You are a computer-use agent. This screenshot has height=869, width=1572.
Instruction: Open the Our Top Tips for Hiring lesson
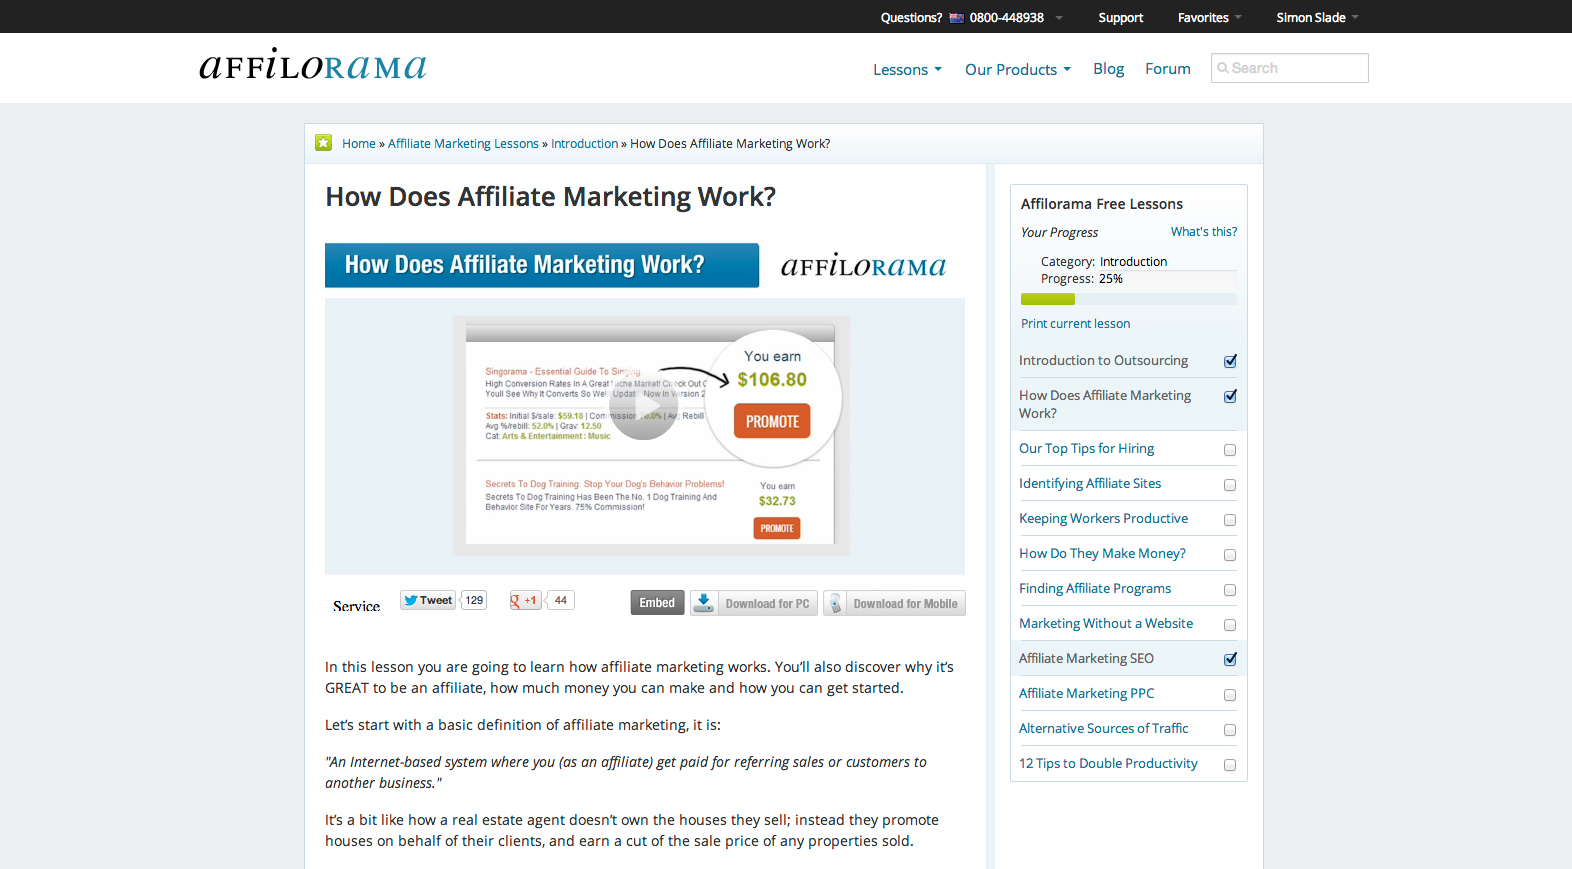pos(1086,448)
